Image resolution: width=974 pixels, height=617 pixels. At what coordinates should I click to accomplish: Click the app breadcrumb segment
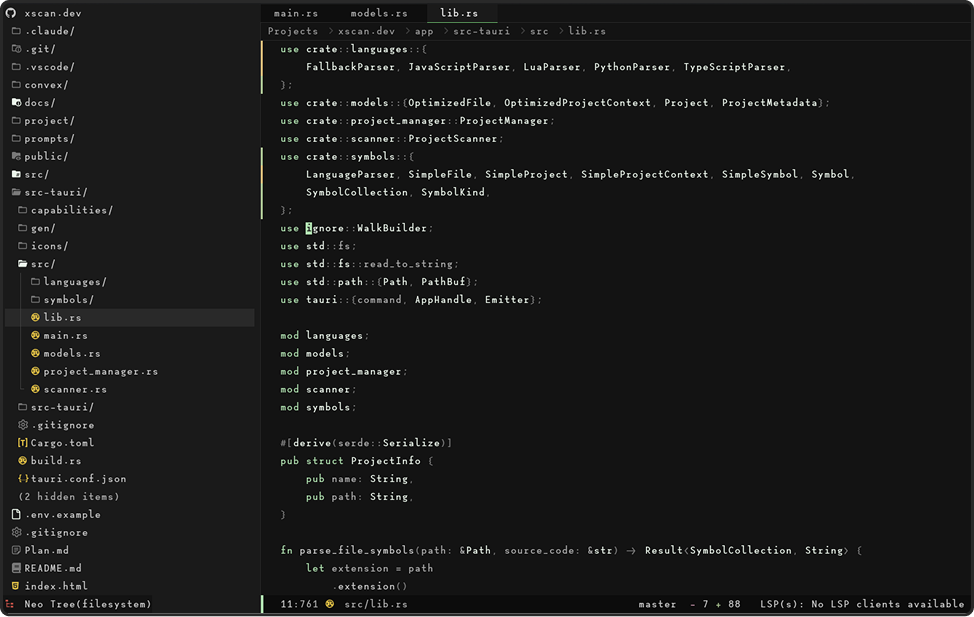424,31
